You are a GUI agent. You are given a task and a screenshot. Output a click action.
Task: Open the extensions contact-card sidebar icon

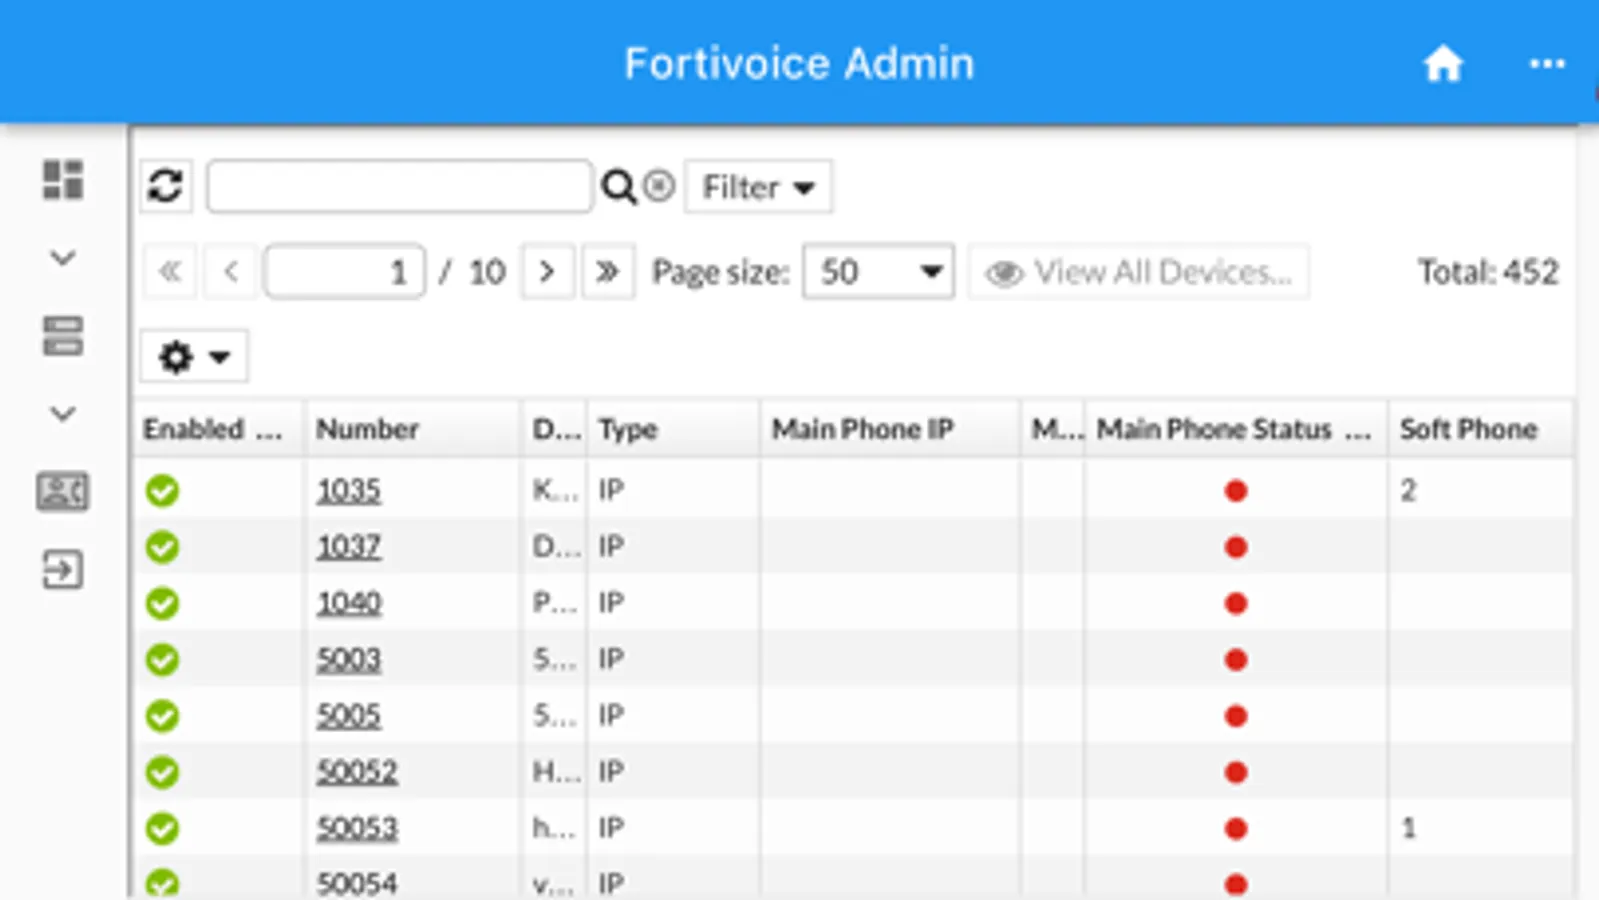pos(62,492)
